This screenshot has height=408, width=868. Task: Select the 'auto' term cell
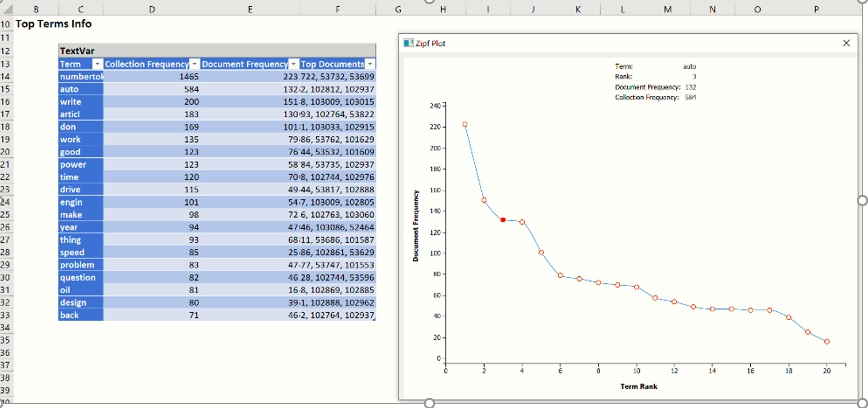click(x=81, y=89)
